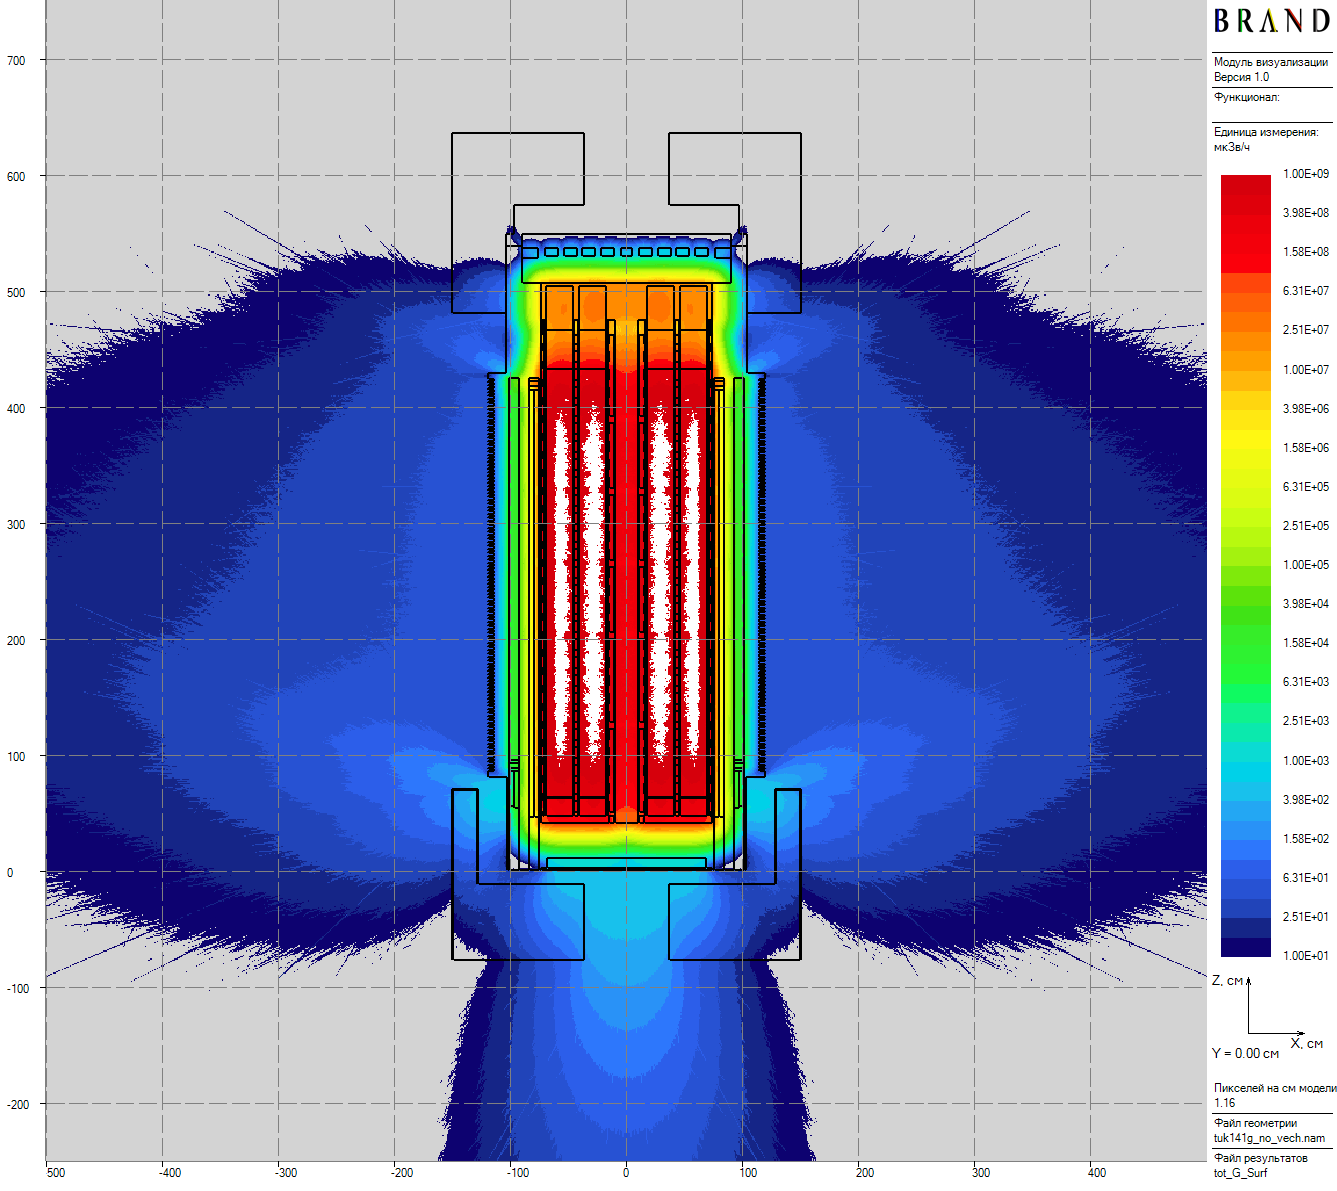This screenshot has width=1337, height=1191.
Task: Click the green legend band near 1.58E+04
Action: (x=1245, y=642)
